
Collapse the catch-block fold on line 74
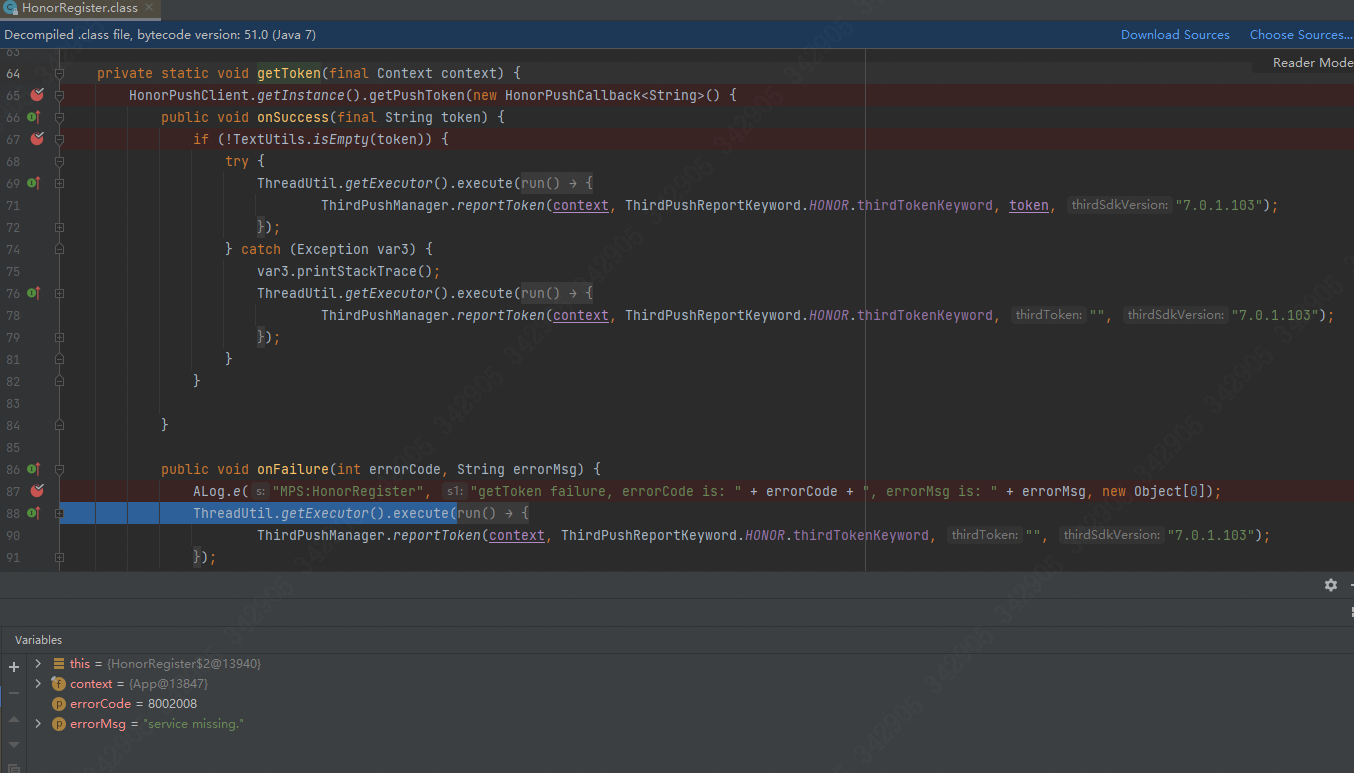60,249
